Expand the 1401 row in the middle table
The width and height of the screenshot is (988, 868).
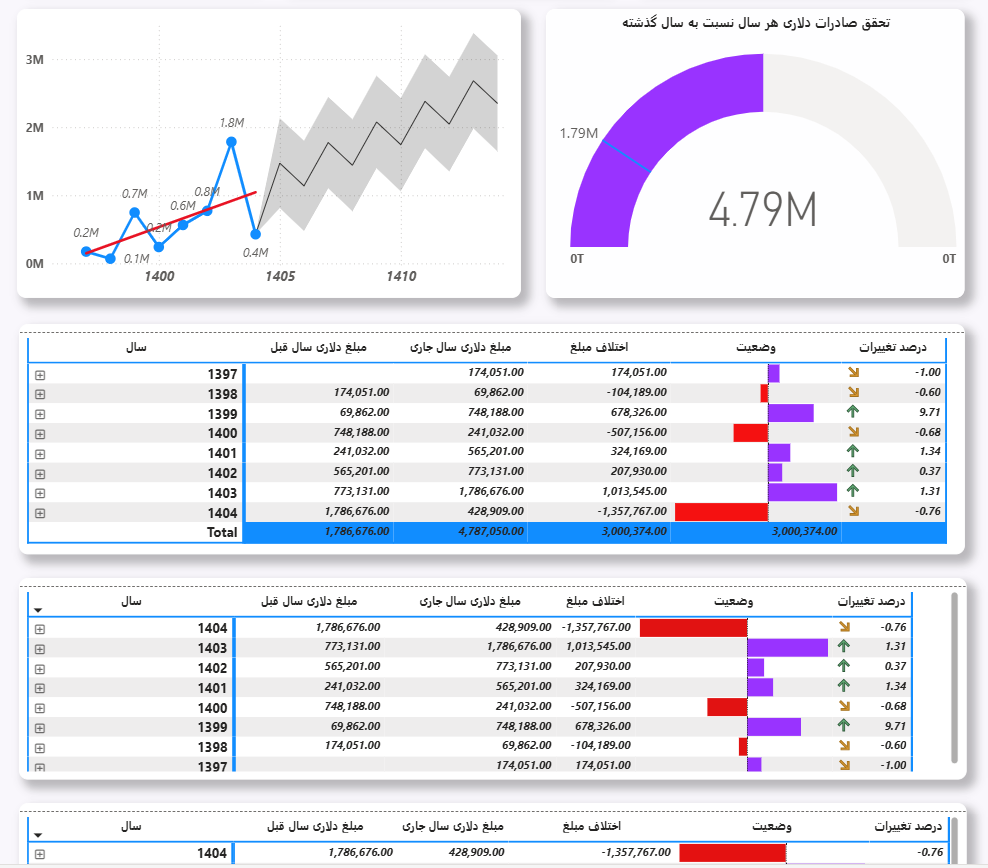40,688
